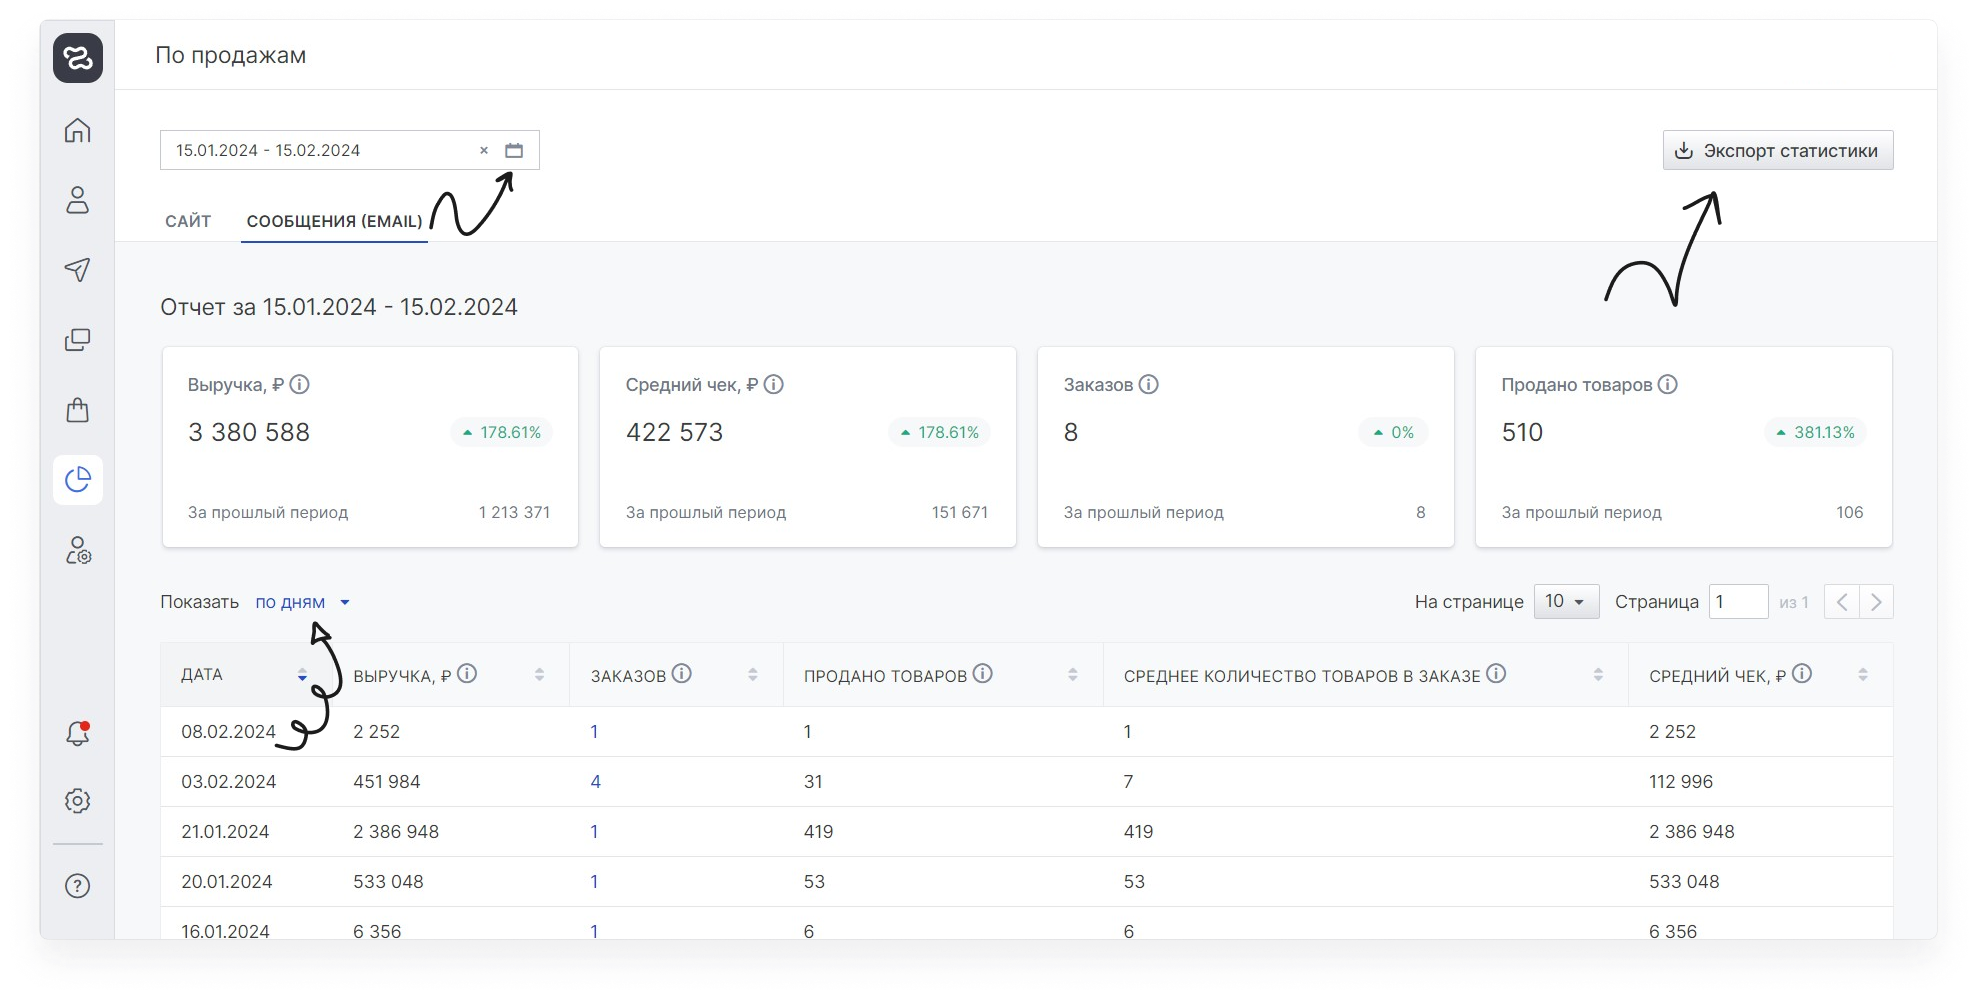The width and height of the screenshot is (1977, 999).
Task: Click info icon in ВЫРУЧКА column header
Action: (x=467, y=674)
